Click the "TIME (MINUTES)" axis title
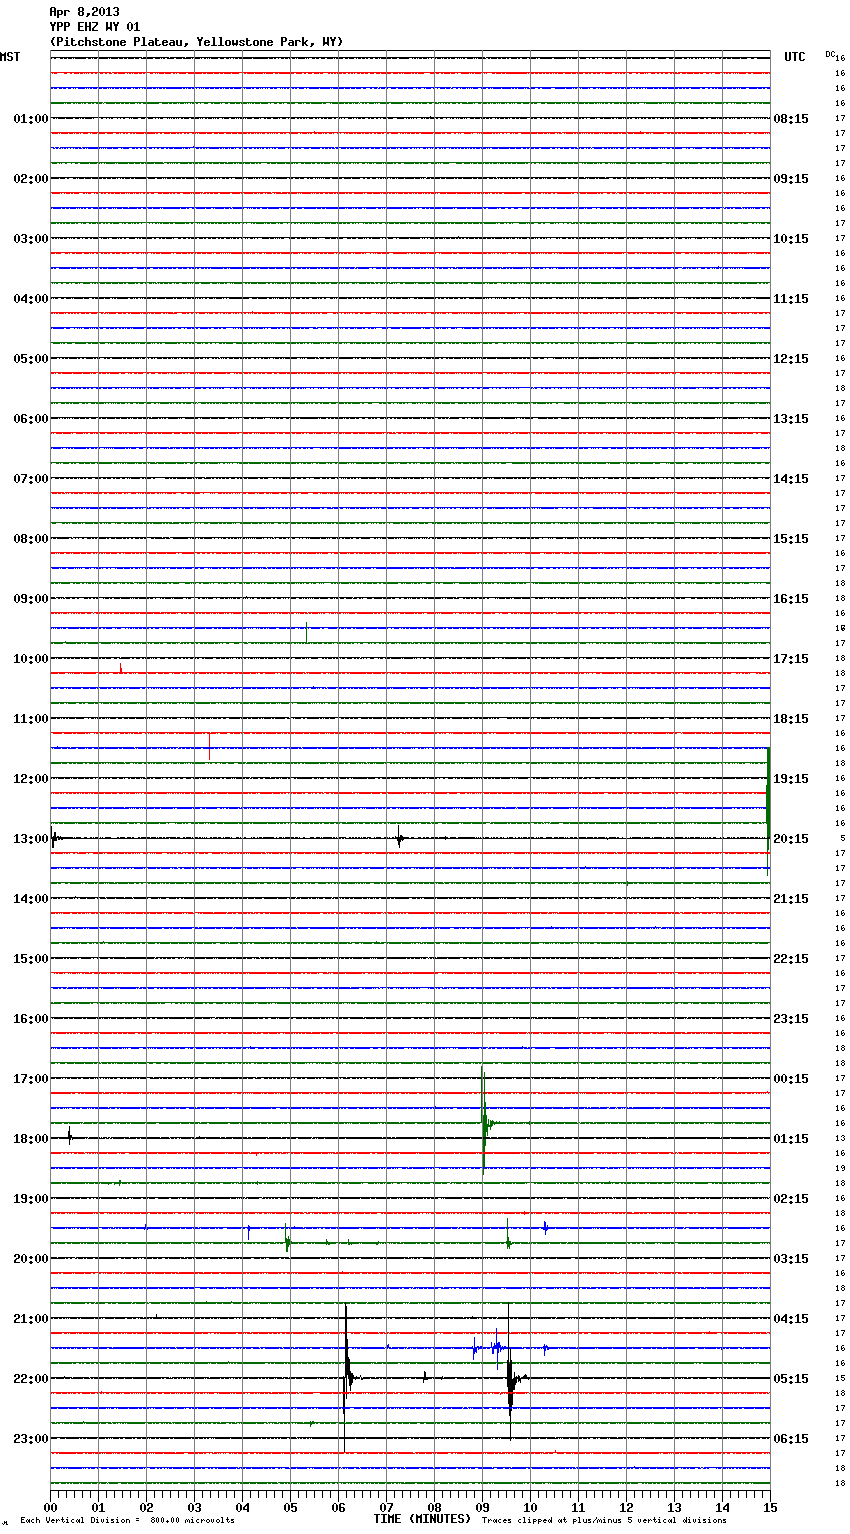 [422, 1519]
